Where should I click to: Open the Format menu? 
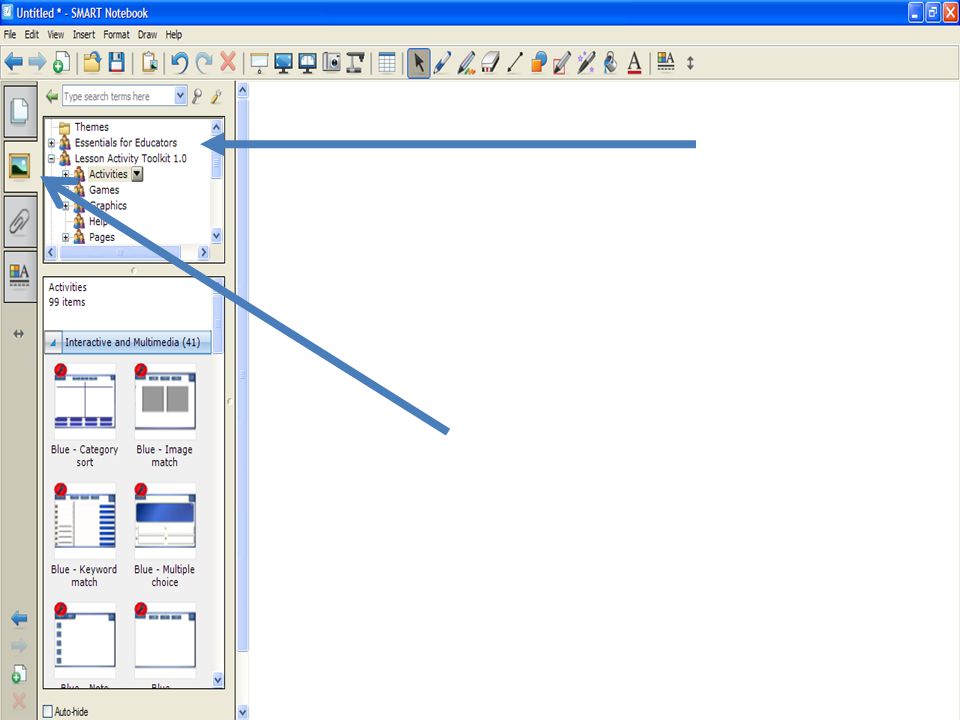tap(116, 34)
